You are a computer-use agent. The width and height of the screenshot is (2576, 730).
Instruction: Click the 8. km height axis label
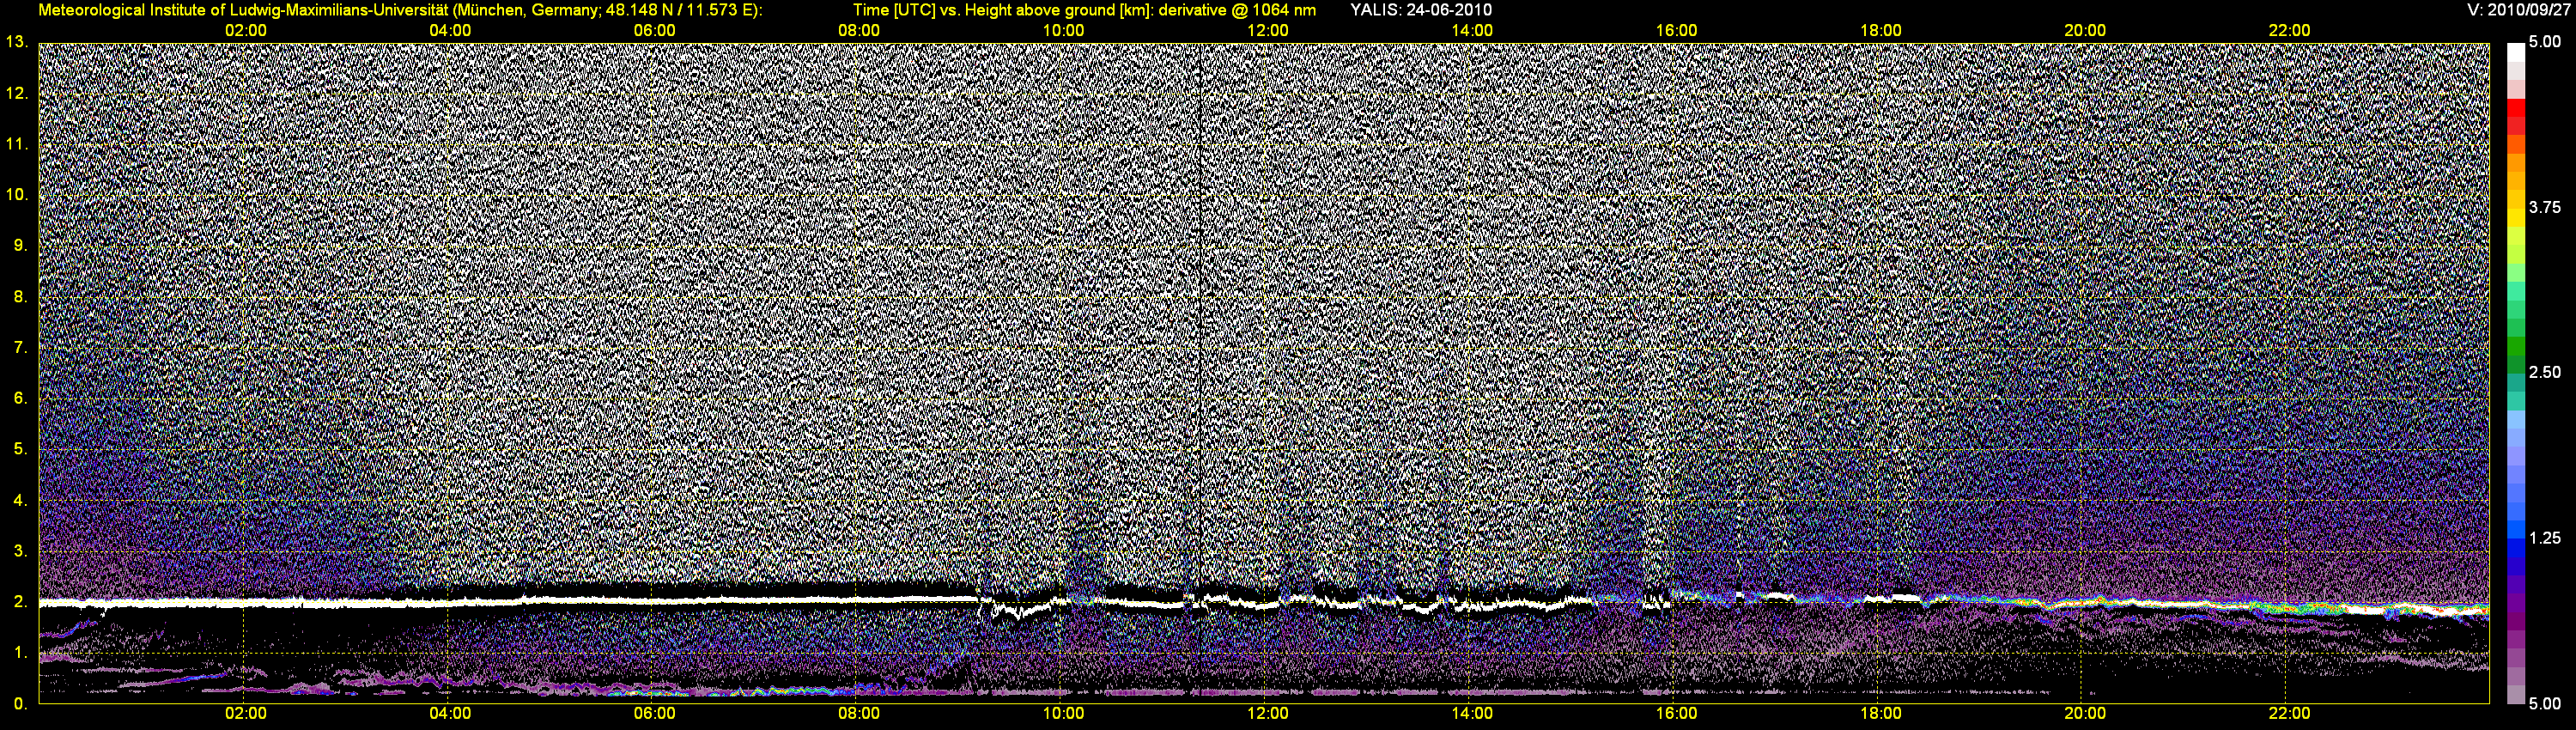coord(20,297)
